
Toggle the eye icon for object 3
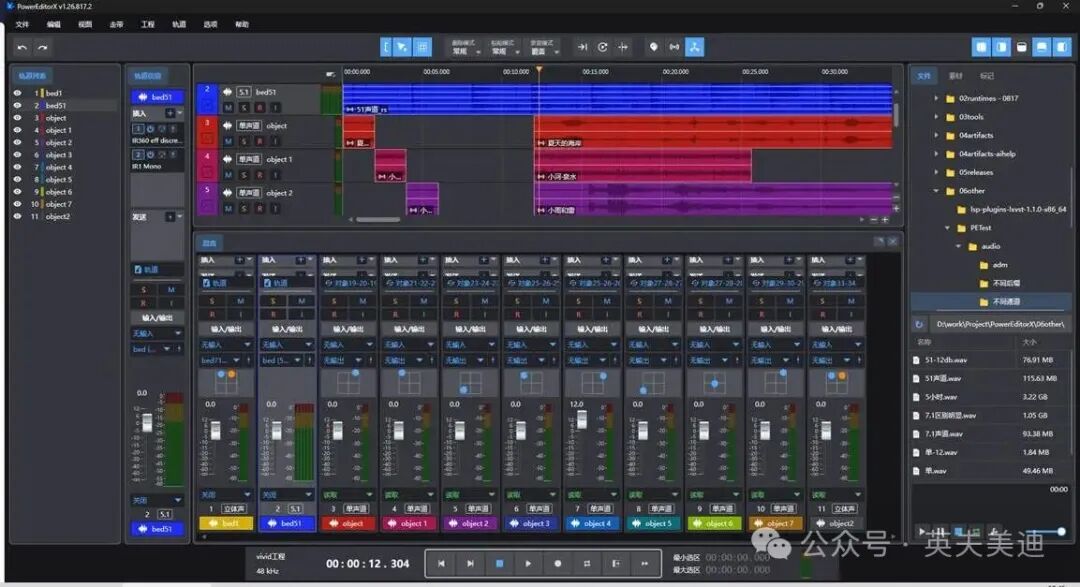click(17, 155)
